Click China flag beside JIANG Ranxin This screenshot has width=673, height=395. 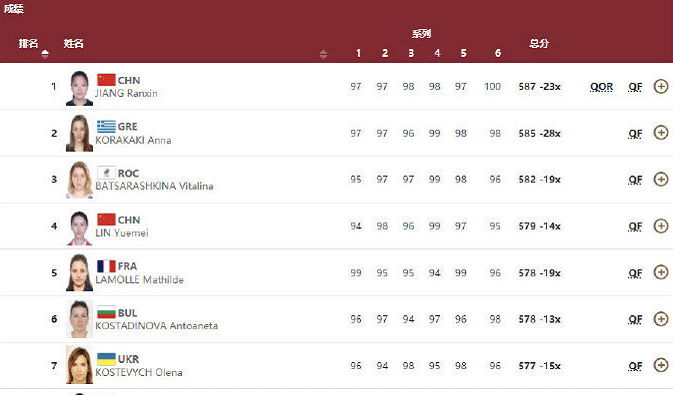pyautogui.click(x=106, y=80)
